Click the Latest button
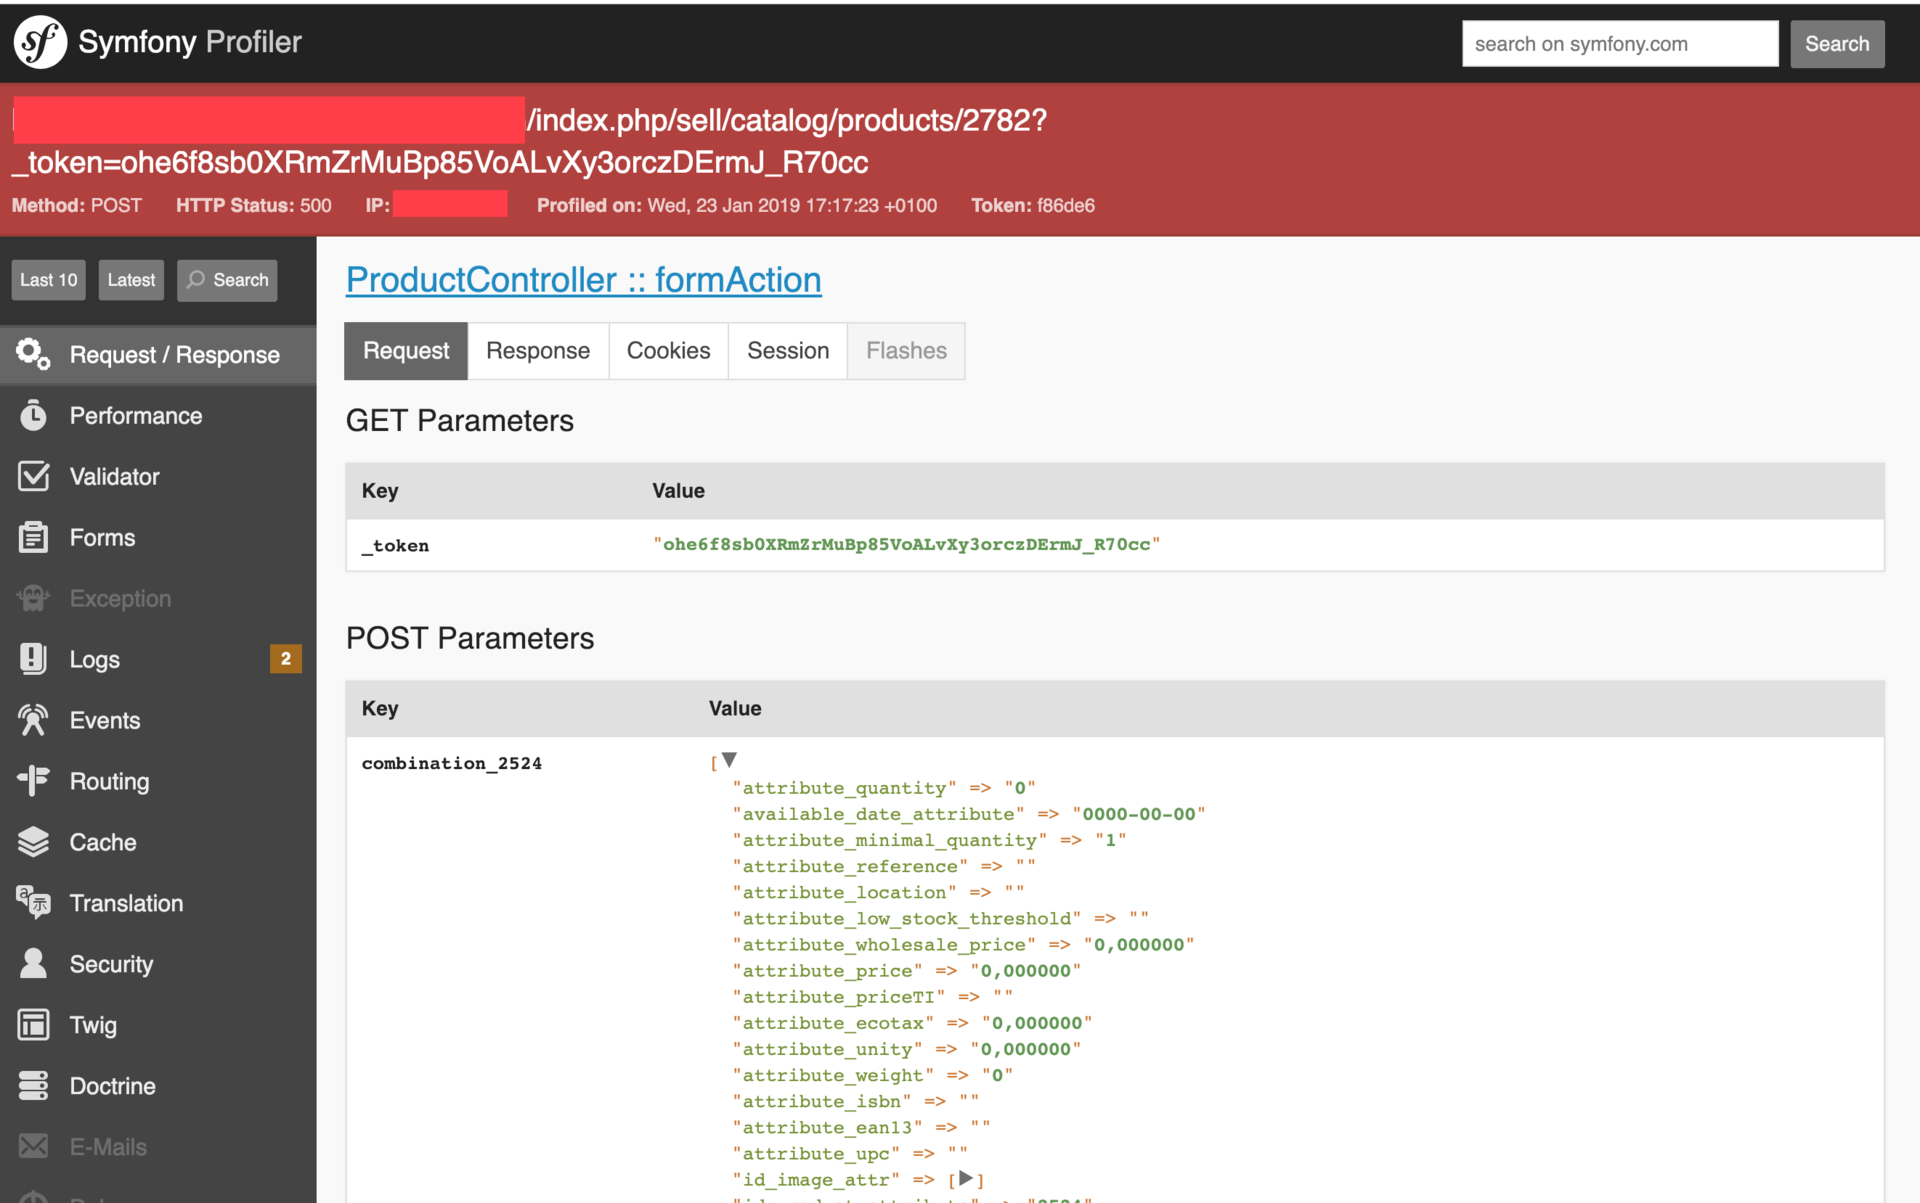The width and height of the screenshot is (1920, 1203). coord(131,280)
